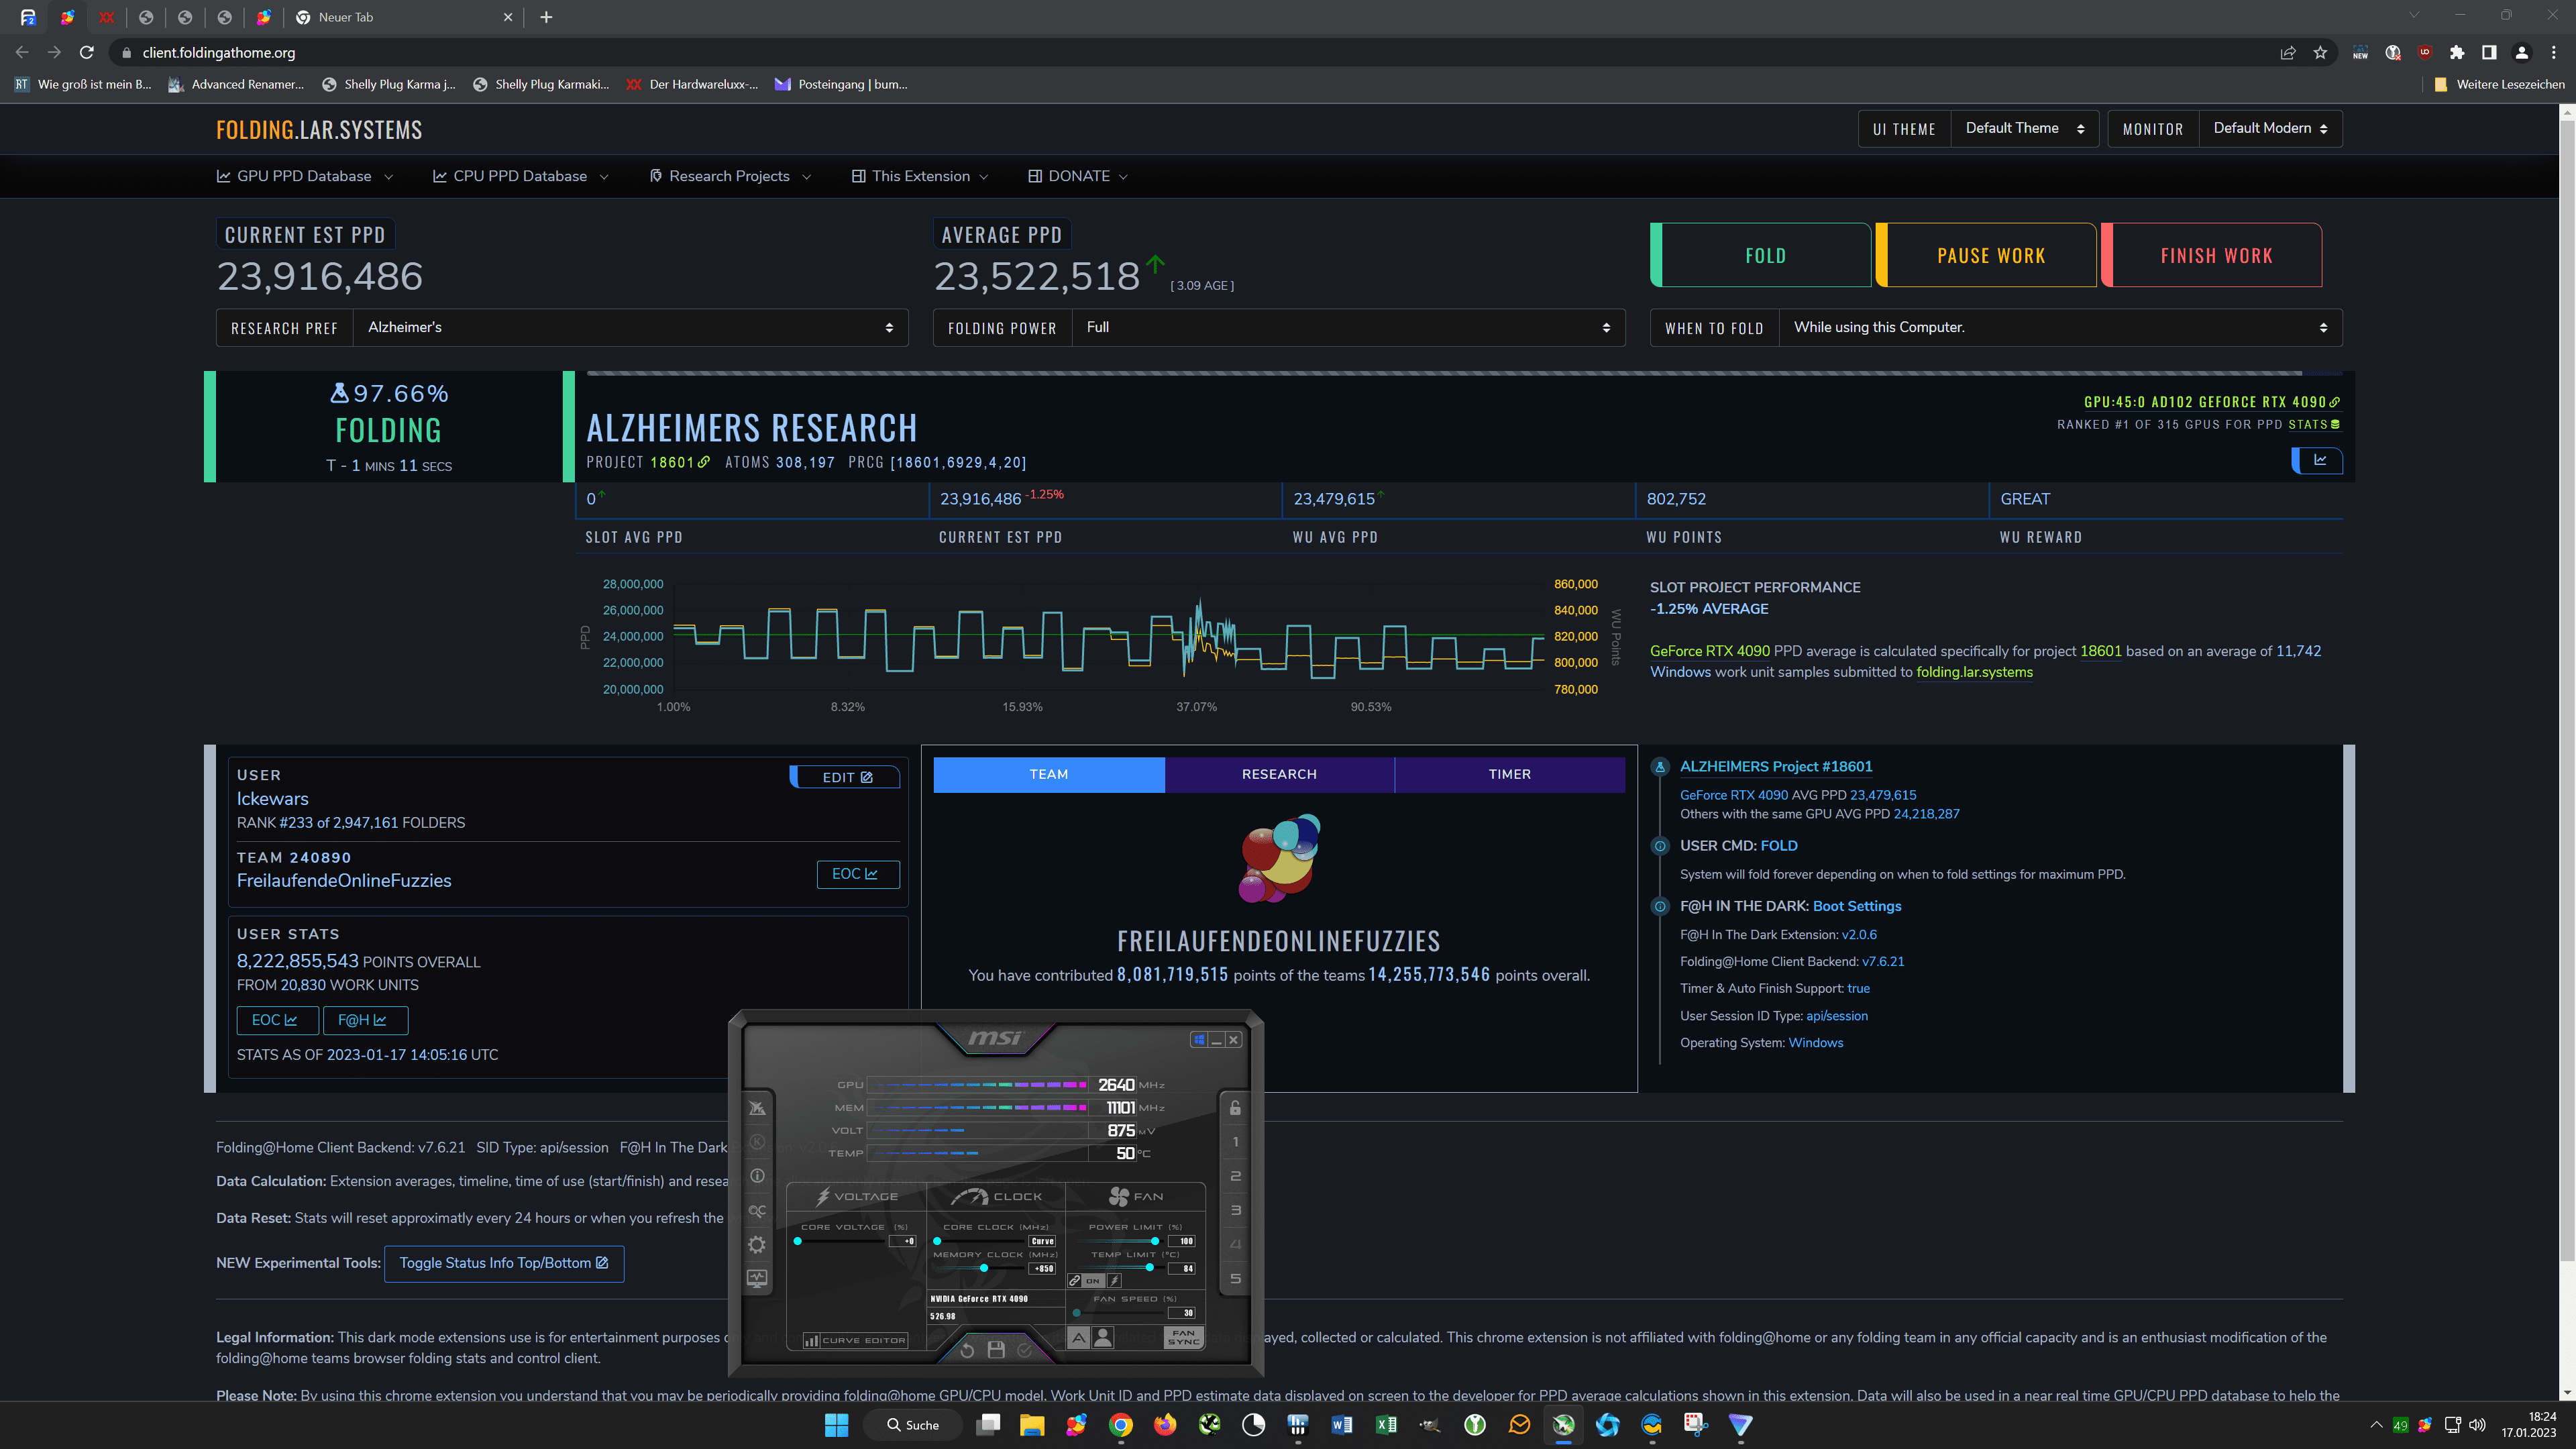The width and height of the screenshot is (2576, 1449).
Task: Switch to the RESEARCH tab
Action: click(1279, 775)
